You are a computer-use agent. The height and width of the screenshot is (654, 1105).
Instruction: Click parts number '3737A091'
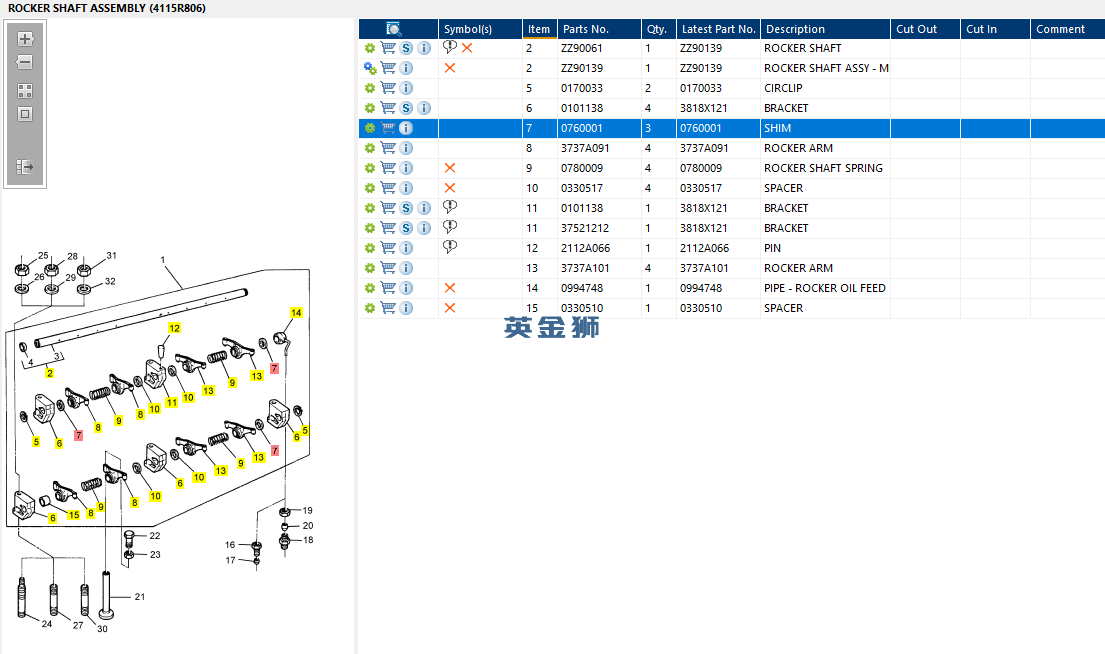pyautogui.click(x=585, y=148)
